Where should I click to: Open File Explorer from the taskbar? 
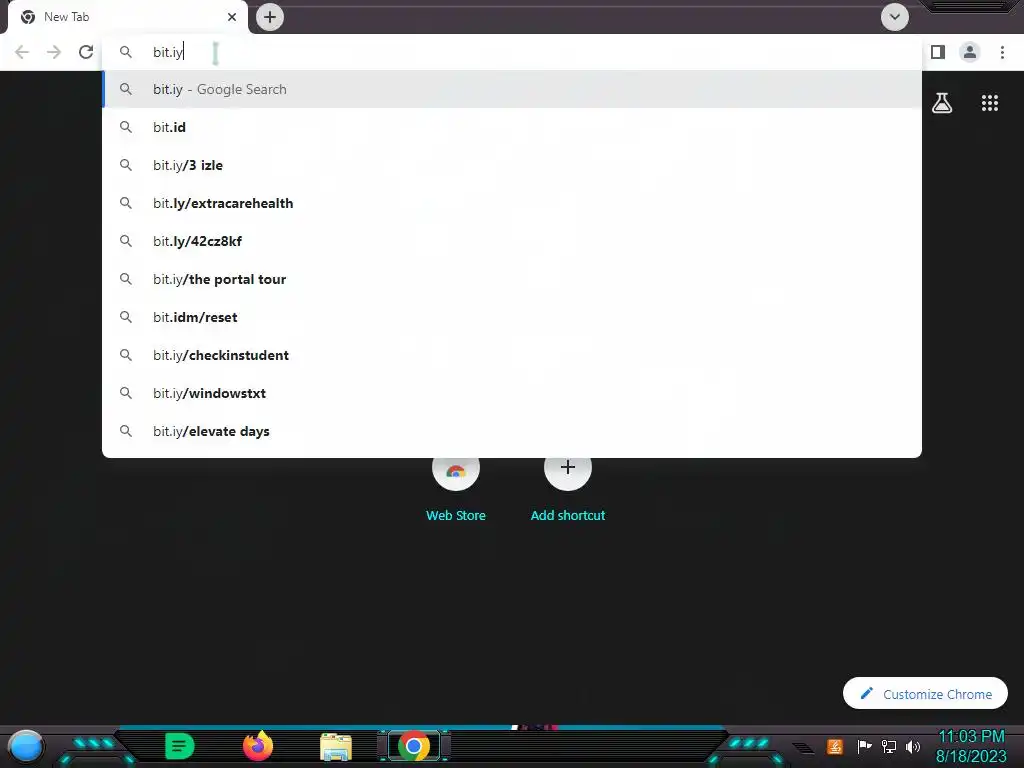[336, 746]
